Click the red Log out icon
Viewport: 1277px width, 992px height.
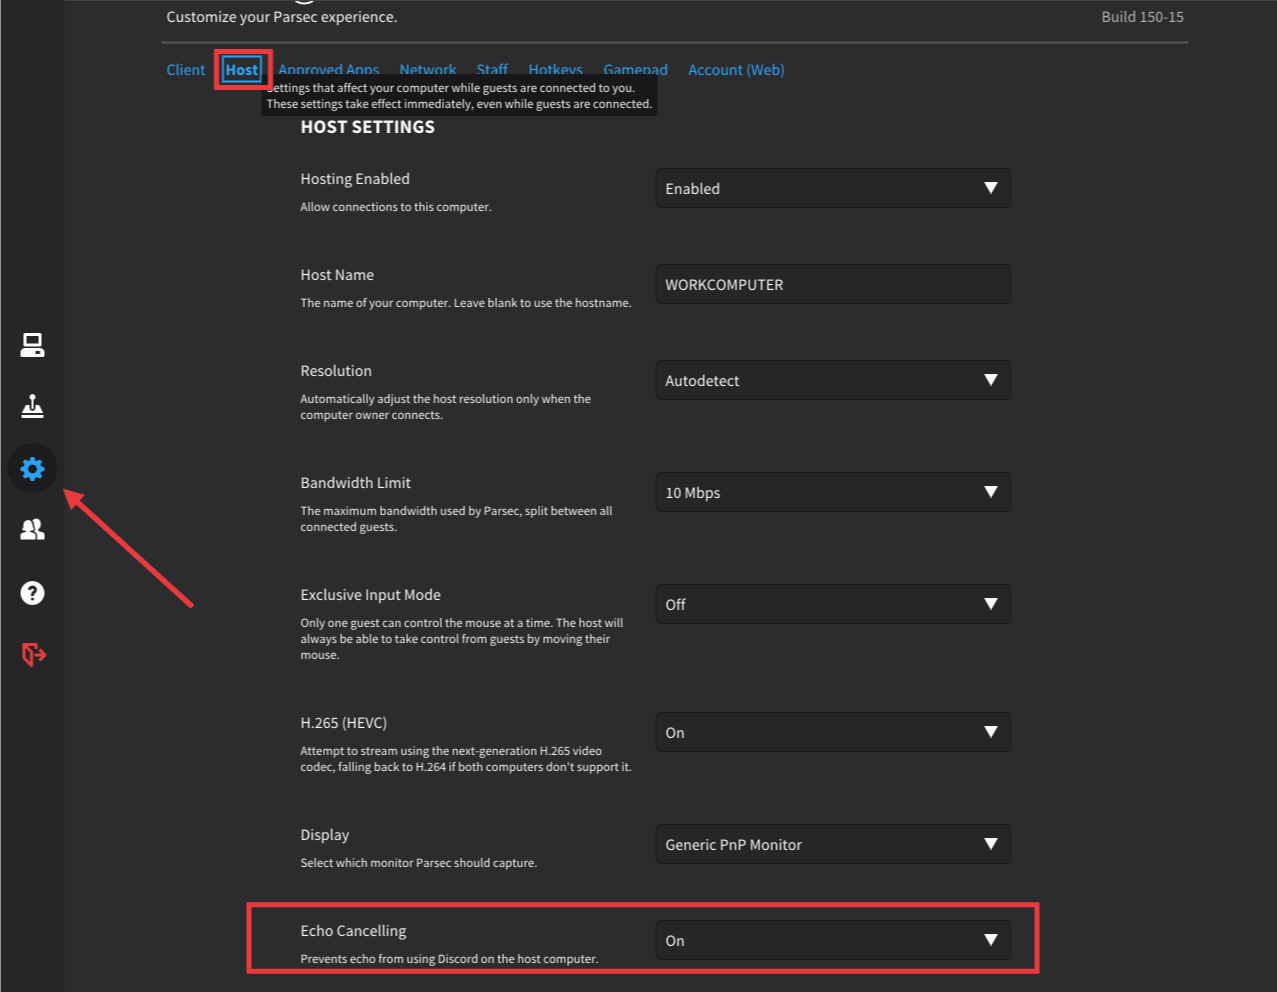[x=33, y=654]
